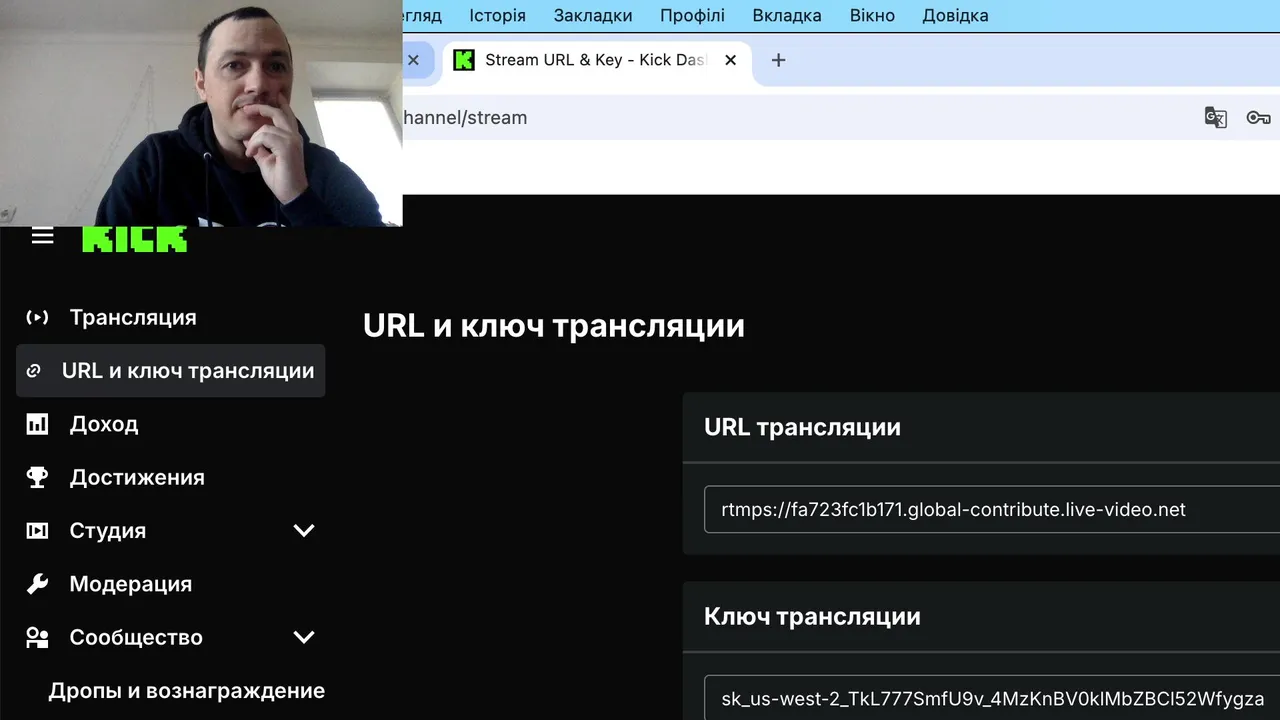The width and height of the screenshot is (1280, 720).
Task: Click the Студия video icon
Action: click(37, 531)
